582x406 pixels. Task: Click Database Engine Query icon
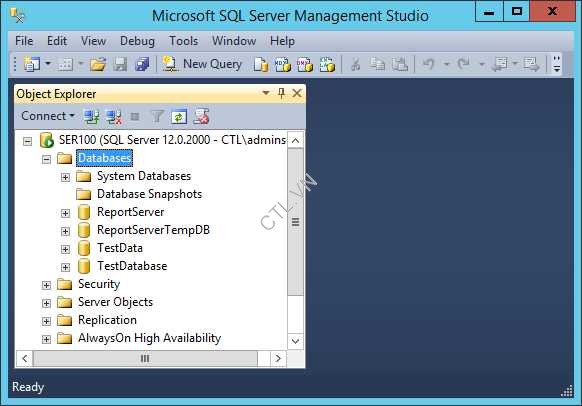pos(261,64)
